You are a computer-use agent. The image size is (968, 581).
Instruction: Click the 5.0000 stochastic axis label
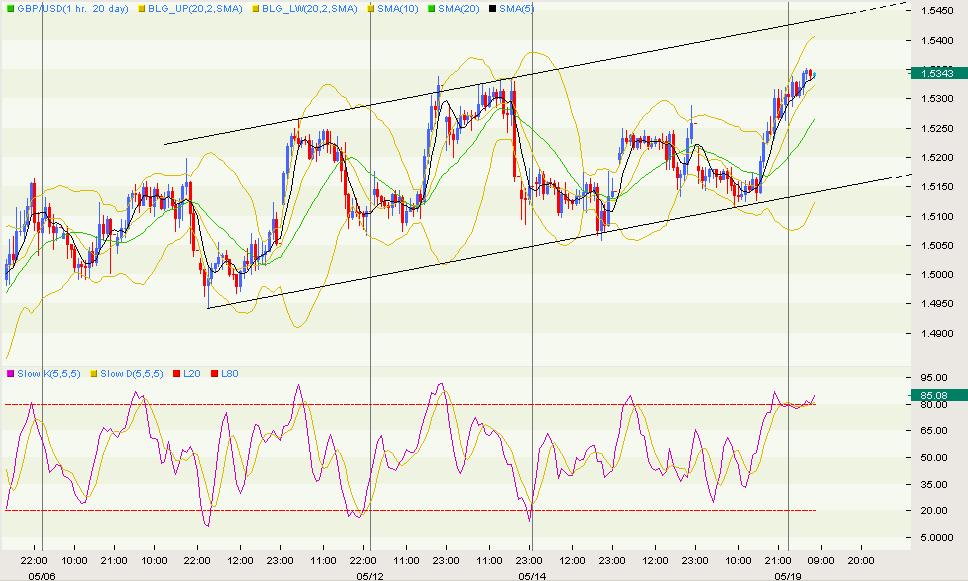point(936,538)
